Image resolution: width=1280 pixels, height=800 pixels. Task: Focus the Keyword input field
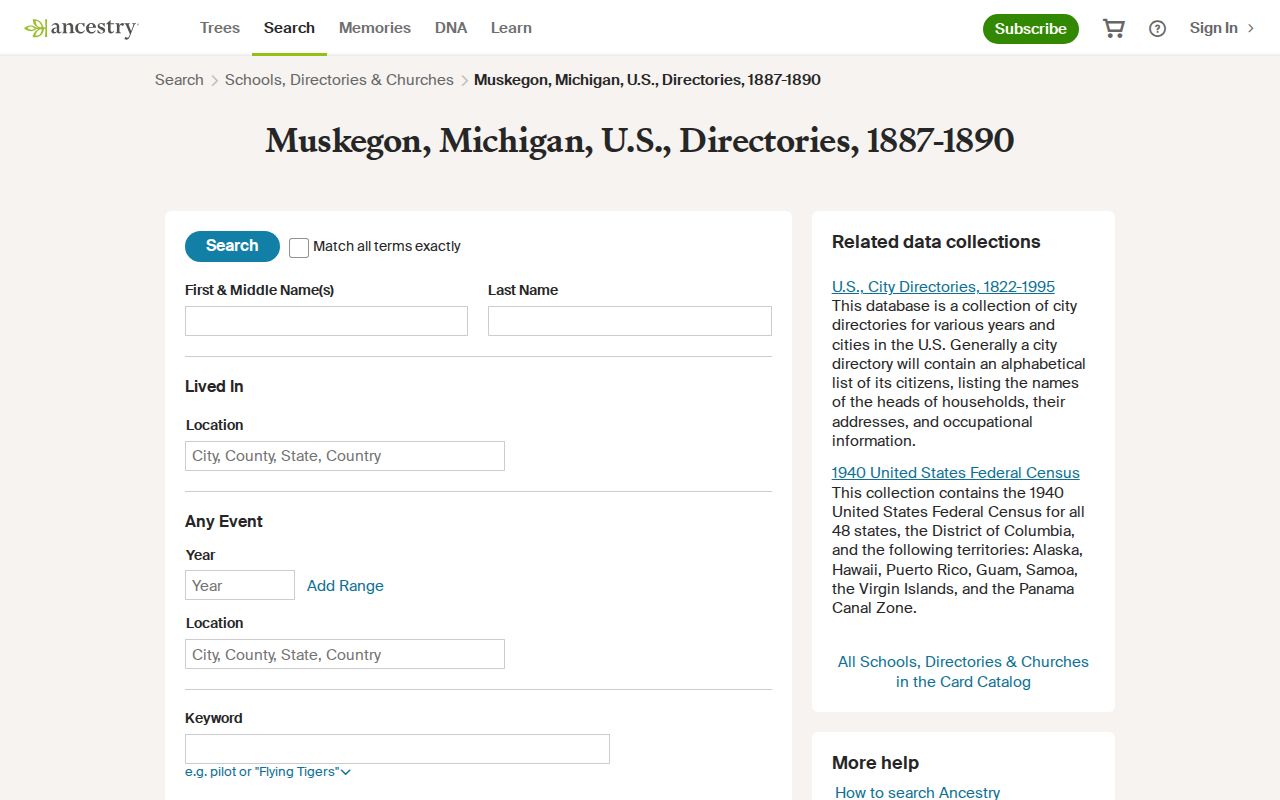point(397,749)
